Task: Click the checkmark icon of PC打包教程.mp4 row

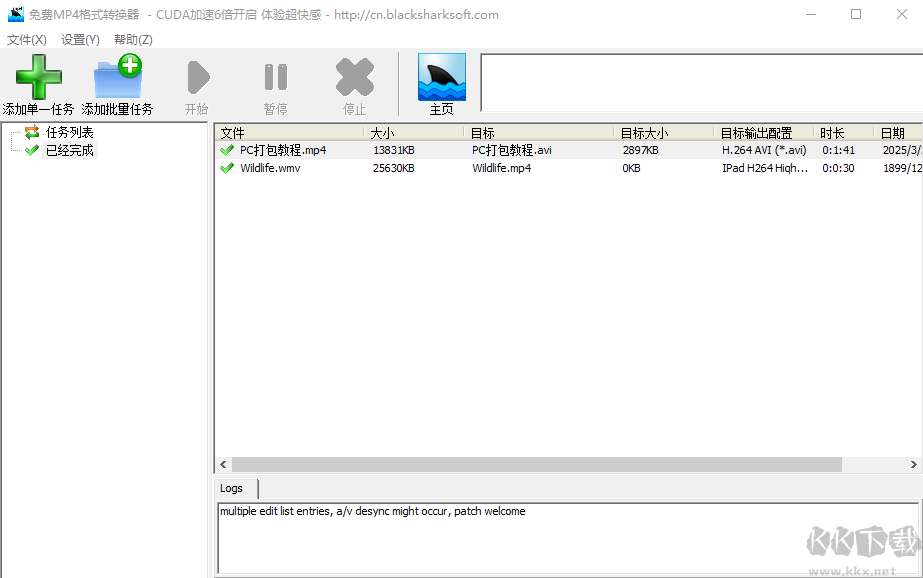Action: [227, 150]
